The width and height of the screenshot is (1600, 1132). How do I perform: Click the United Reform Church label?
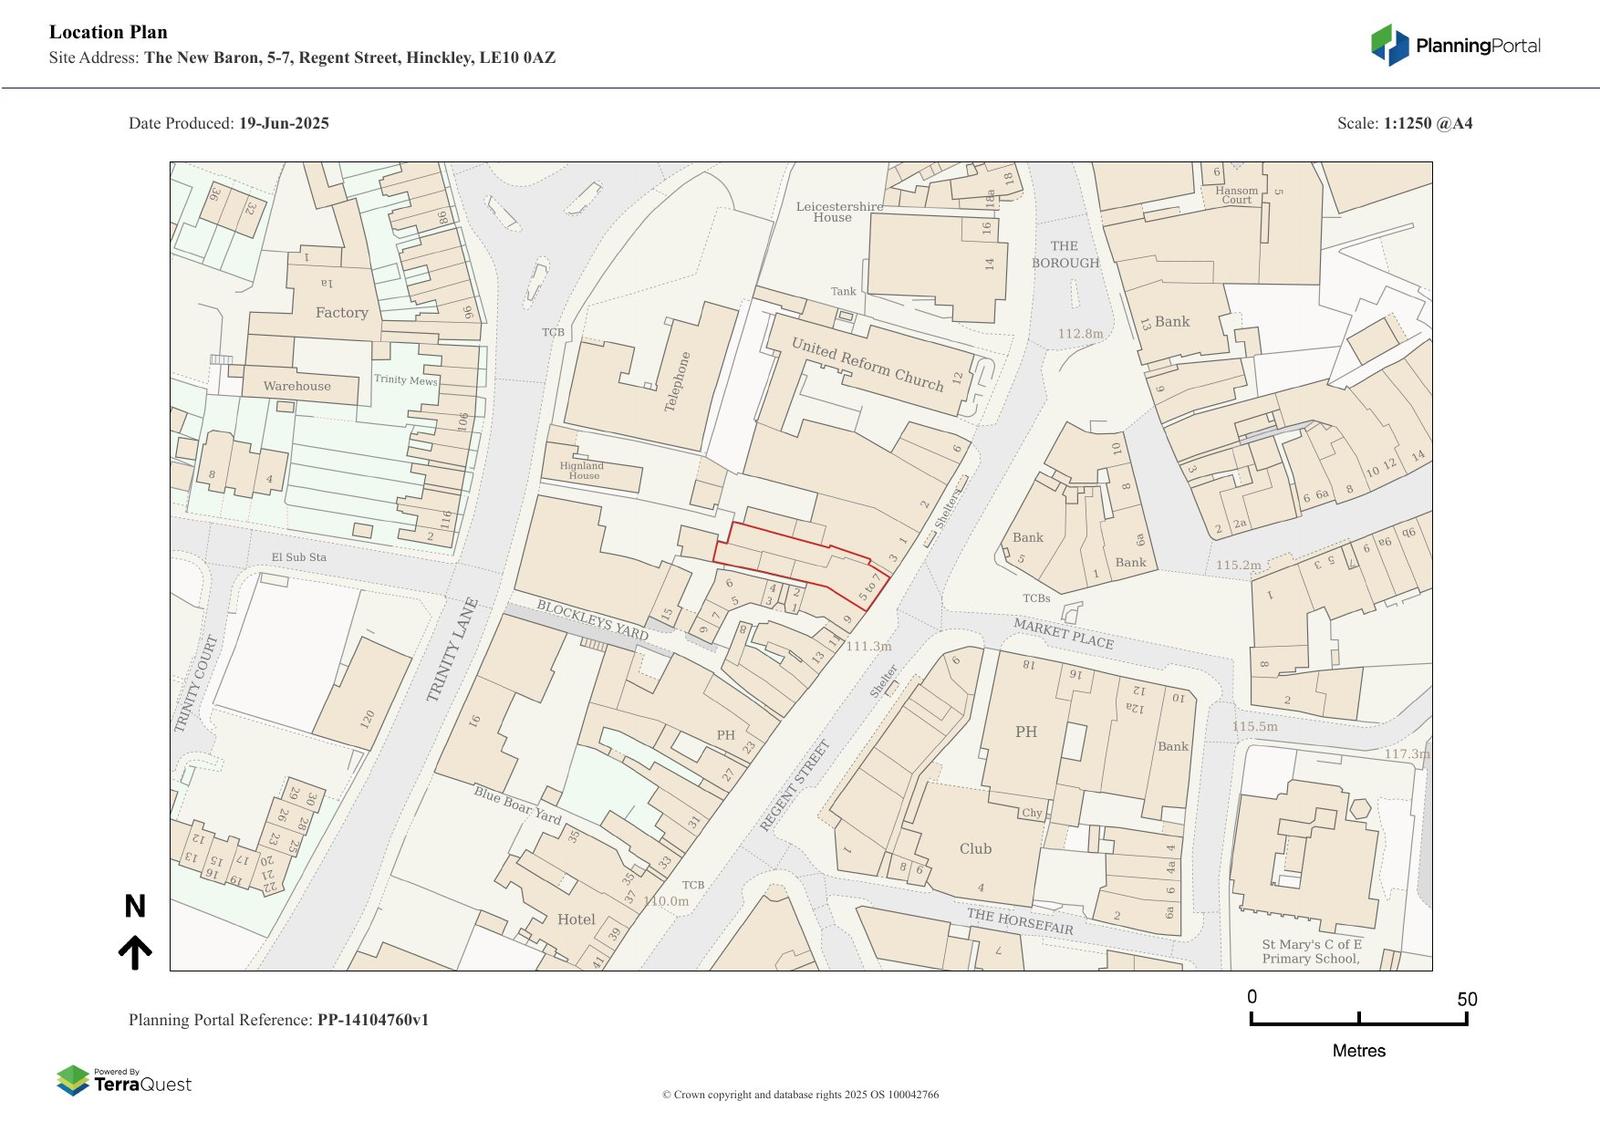click(867, 364)
